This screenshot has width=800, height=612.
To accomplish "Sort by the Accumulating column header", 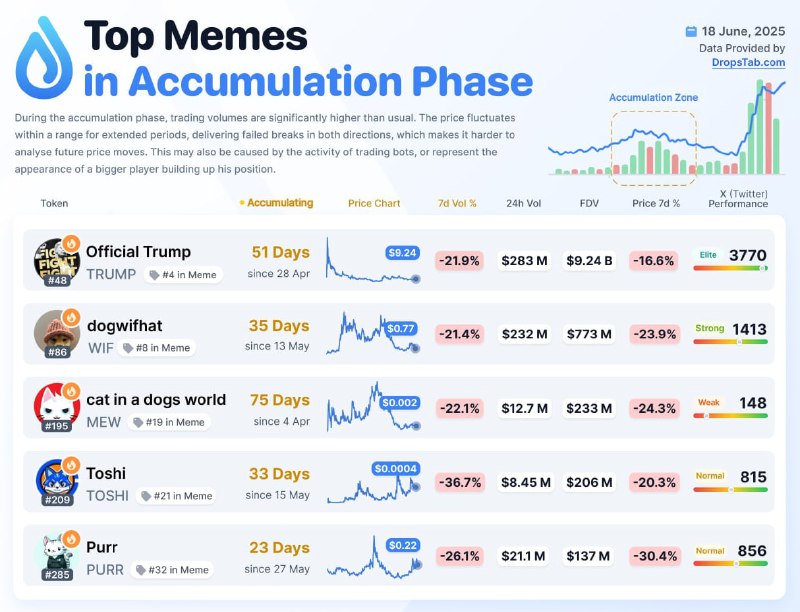I will [276, 203].
